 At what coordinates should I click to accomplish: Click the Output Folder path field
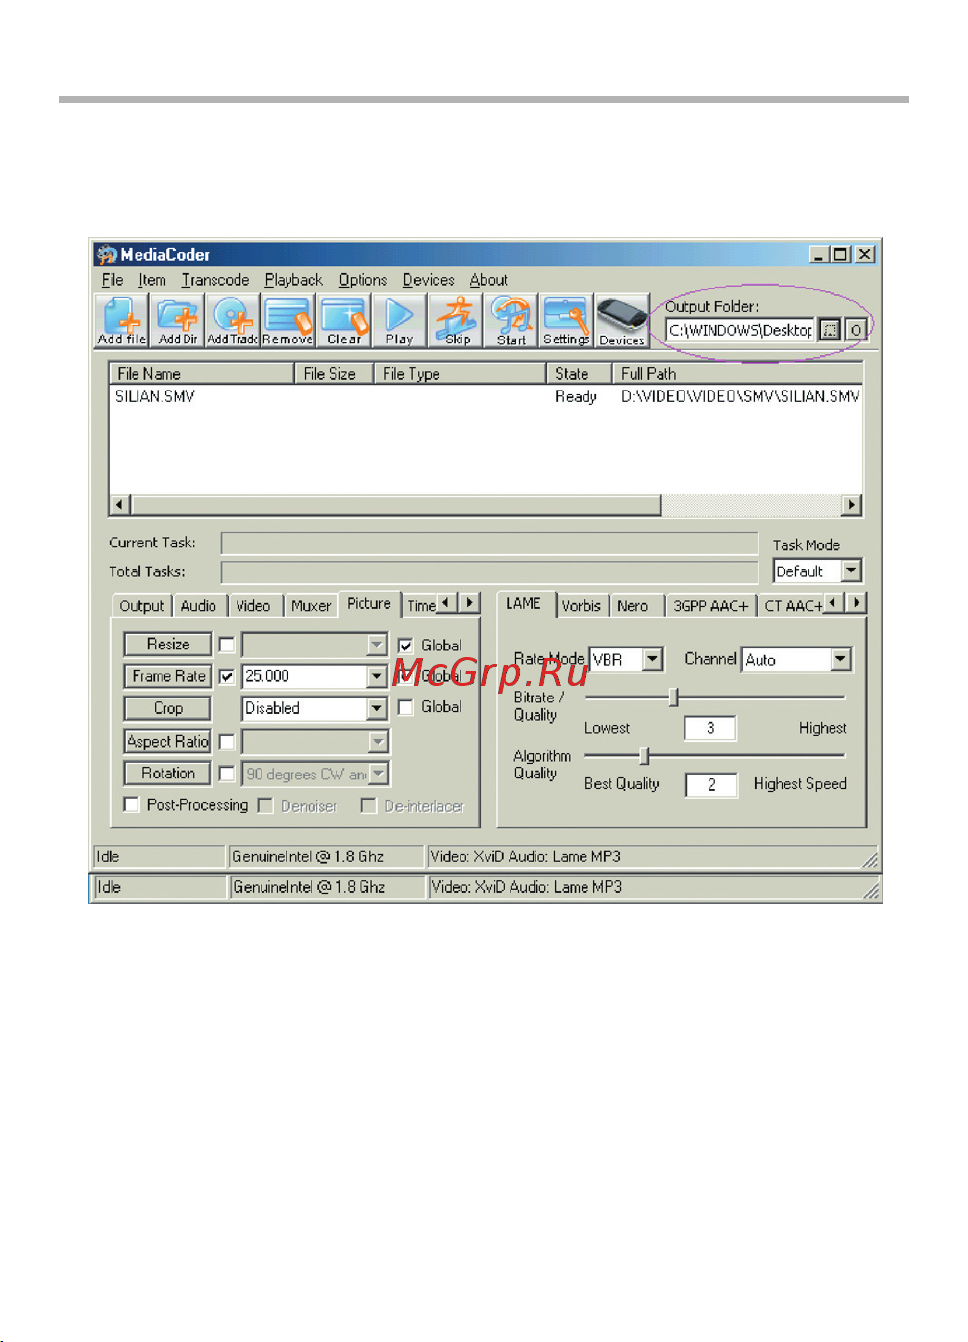740,330
